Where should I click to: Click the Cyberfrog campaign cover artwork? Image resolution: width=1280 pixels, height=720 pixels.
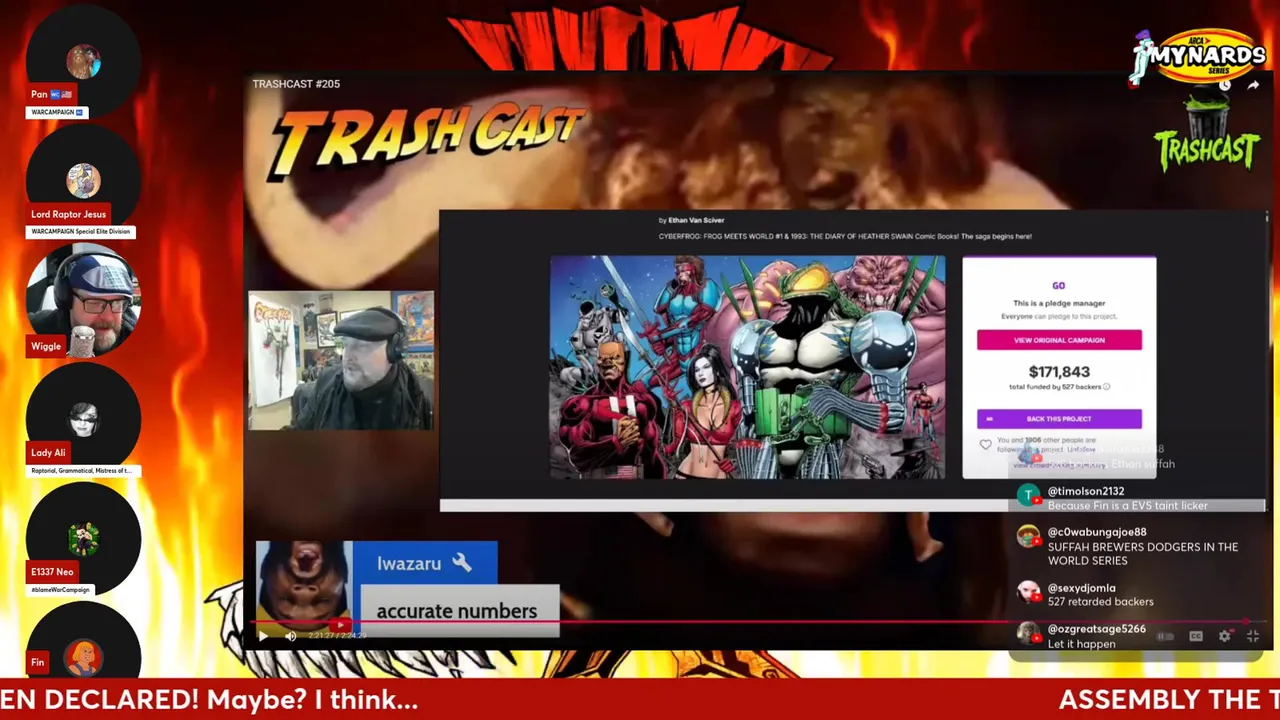pyautogui.click(x=747, y=367)
